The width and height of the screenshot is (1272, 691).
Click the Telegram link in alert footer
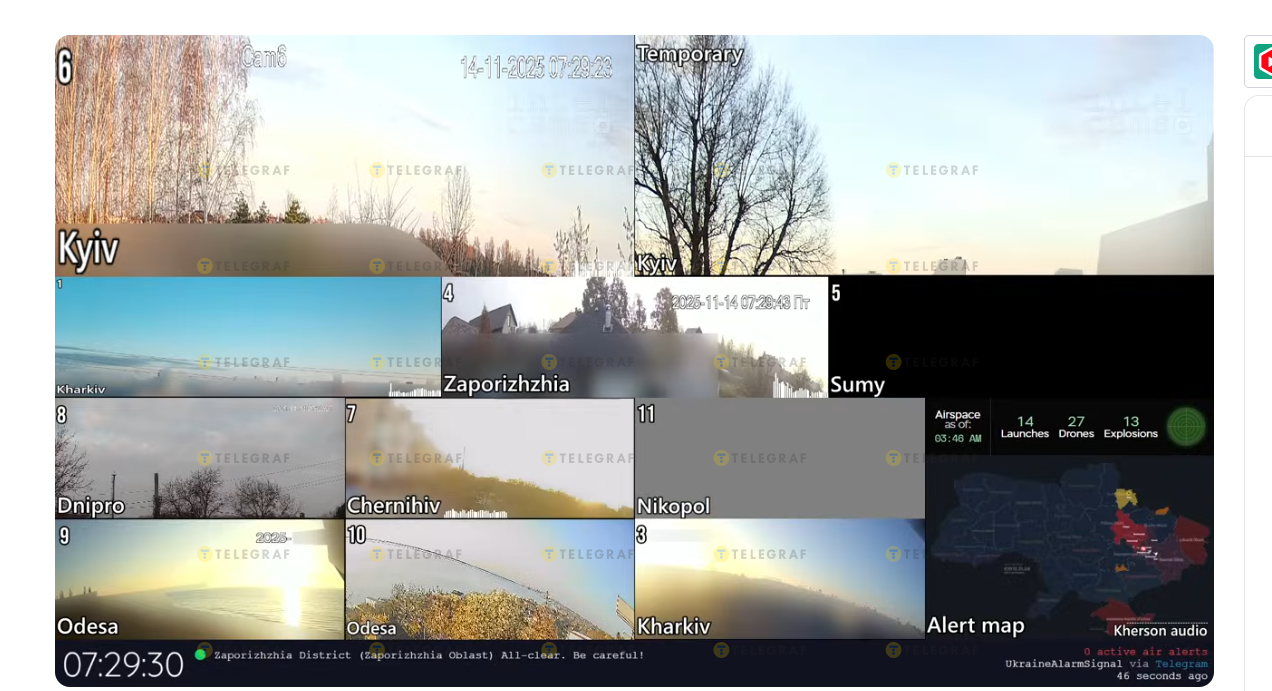pos(1181,664)
